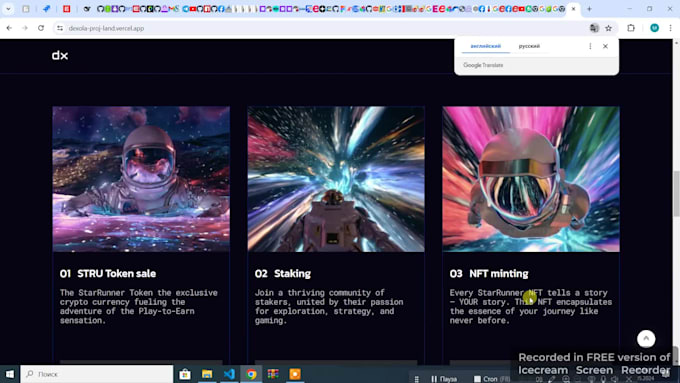The width and height of the screenshot is (680, 383).
Task: Open the Chrome profile avatar
Action: 654,28
